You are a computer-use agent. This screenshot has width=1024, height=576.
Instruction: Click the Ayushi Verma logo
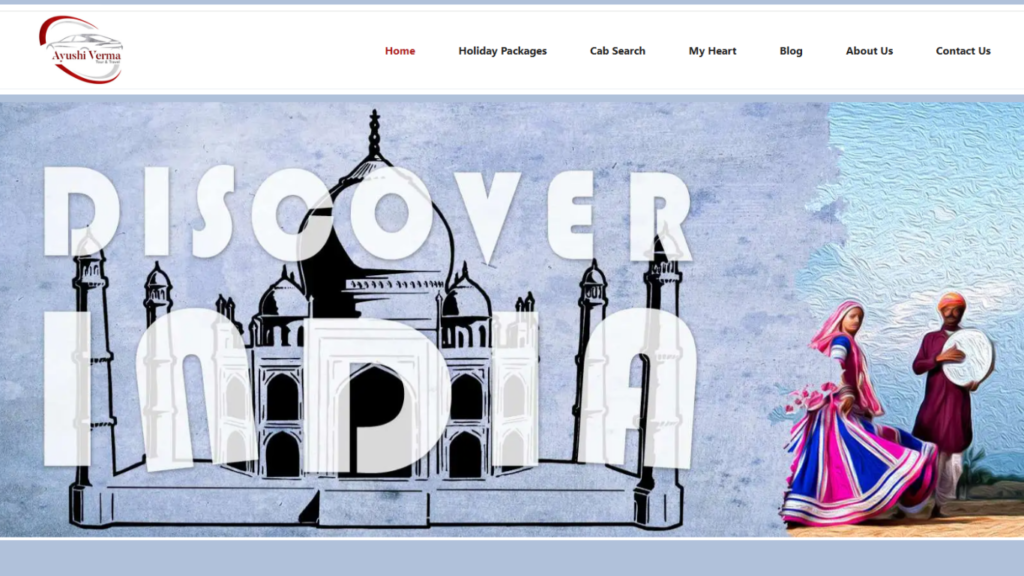(81, 50)
